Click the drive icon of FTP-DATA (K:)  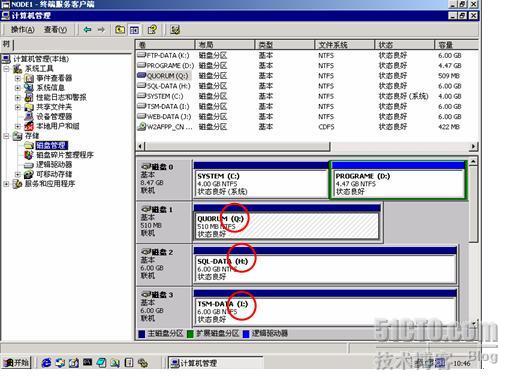pyautogui.click(x=142, y=55)
